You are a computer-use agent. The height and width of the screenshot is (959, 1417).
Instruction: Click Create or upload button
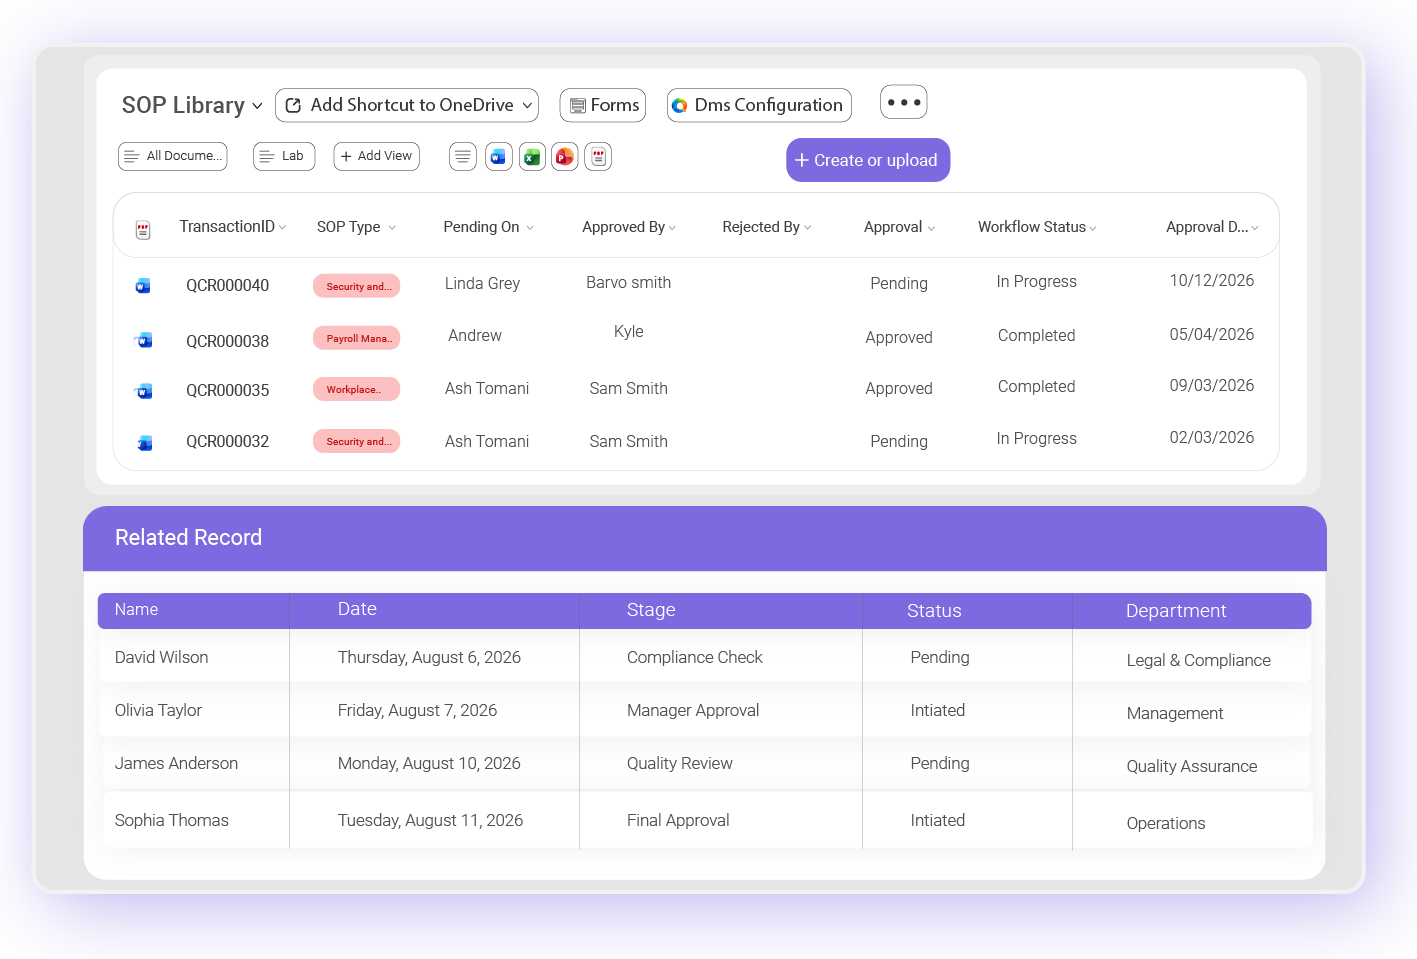(x=868, y=160)
